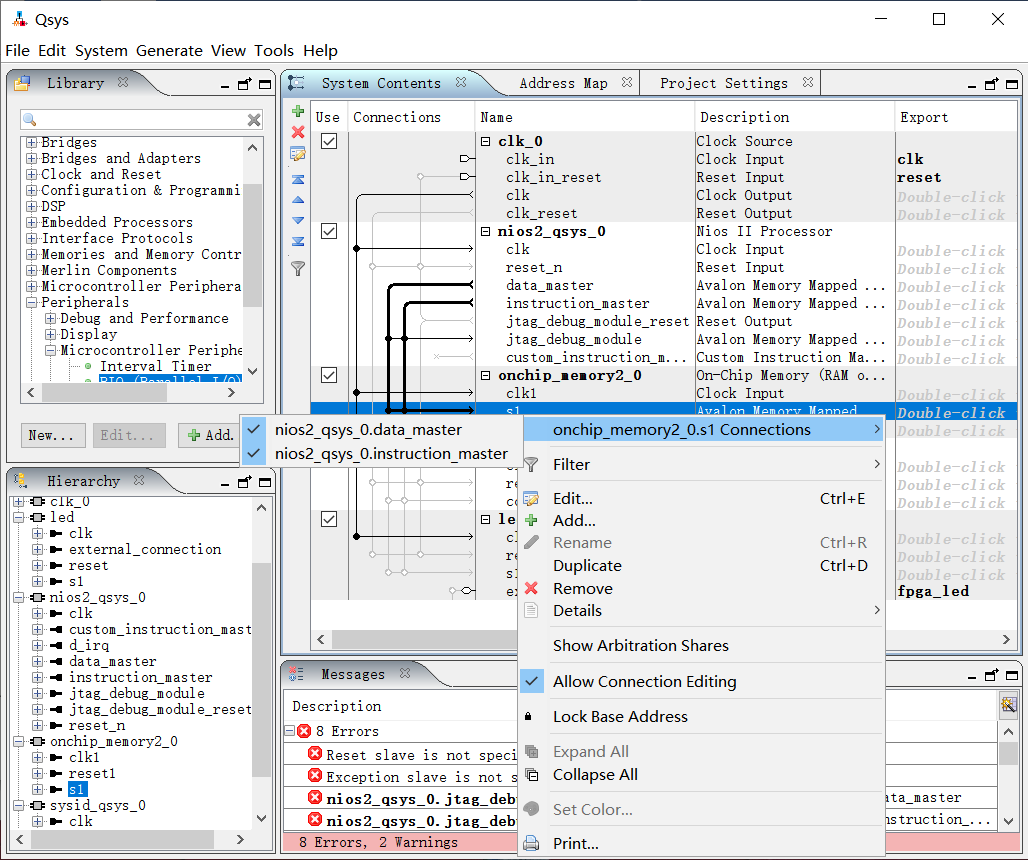Switch to the Address Map tab
1028x860 pixels.
pyautogui.click(x=562, y=83)
